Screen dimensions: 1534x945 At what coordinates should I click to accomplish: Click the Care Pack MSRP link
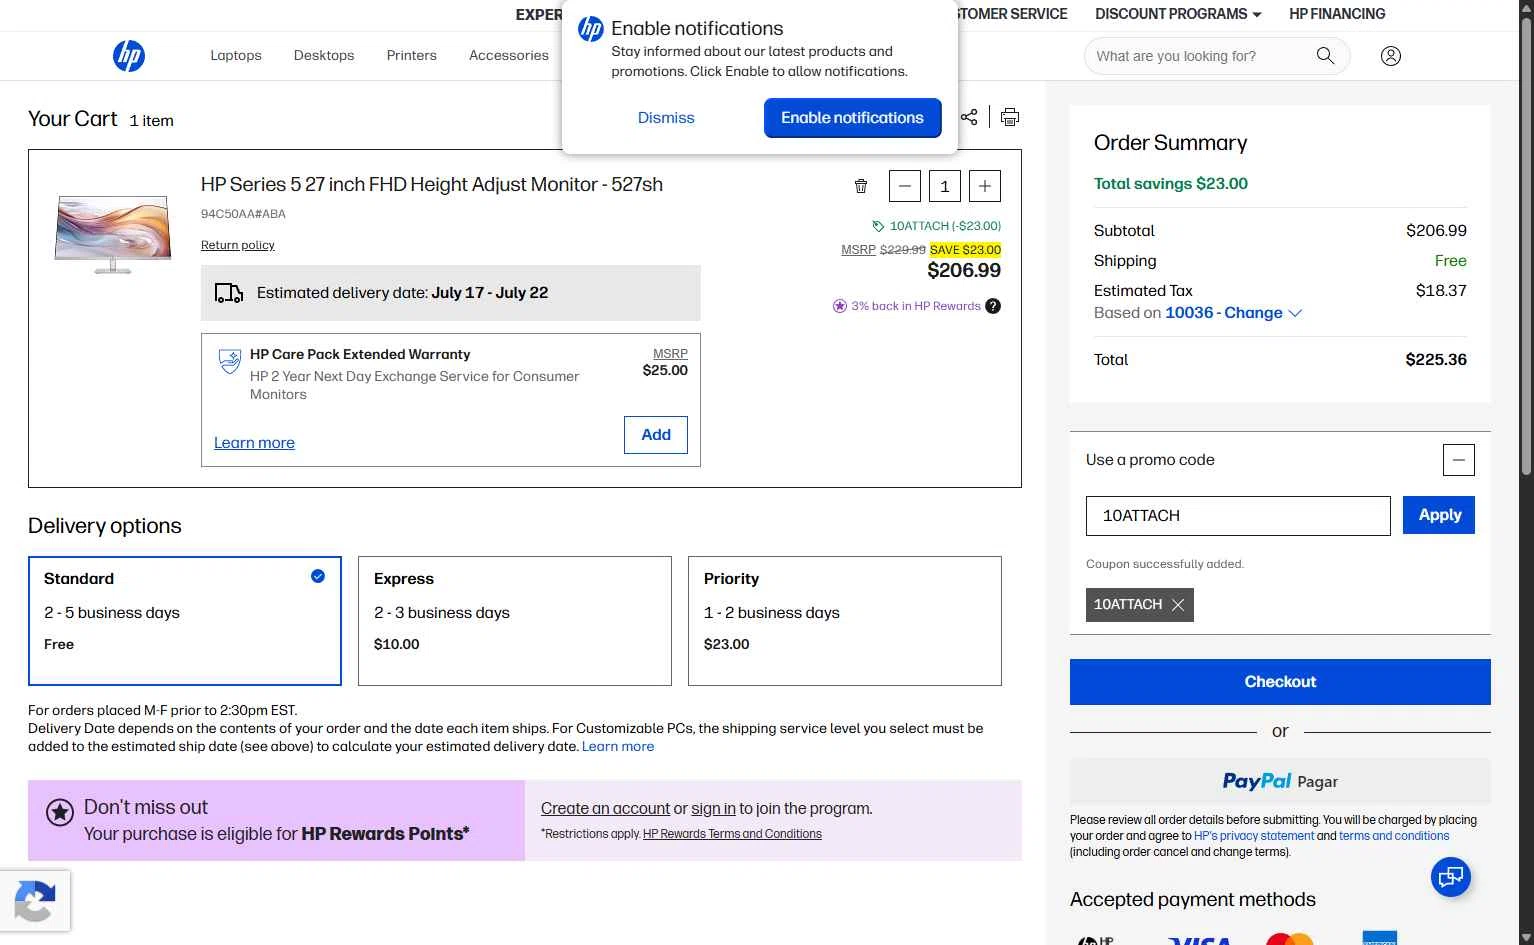pos(670,354)
